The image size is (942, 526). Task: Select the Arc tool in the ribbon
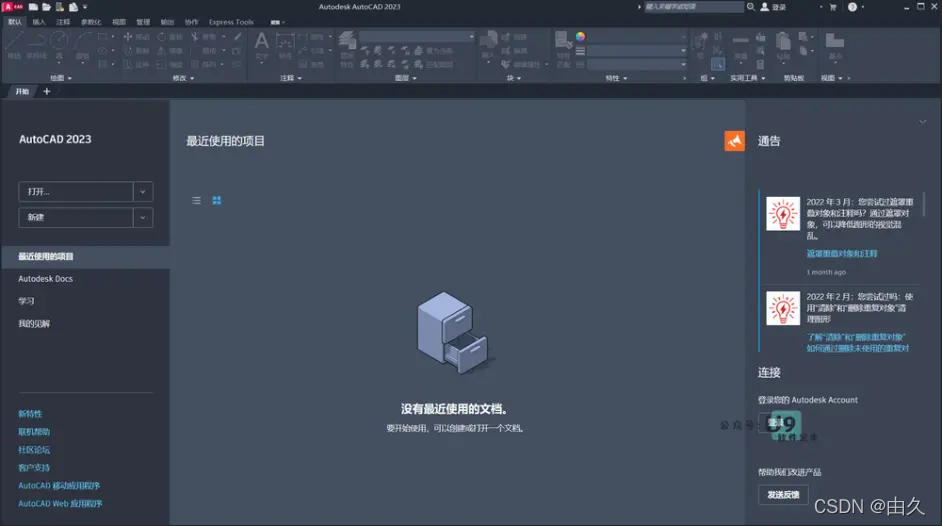82,44
